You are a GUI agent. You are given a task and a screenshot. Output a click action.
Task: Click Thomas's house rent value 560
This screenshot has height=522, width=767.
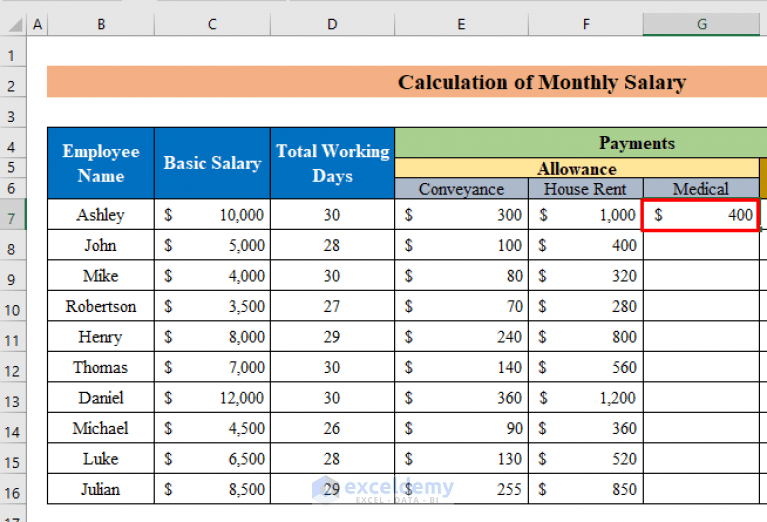tap(586, 367)
